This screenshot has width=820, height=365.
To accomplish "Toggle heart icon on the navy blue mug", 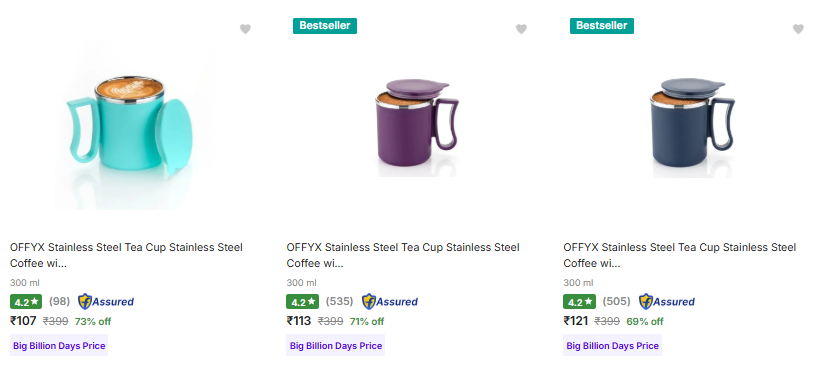I will tap(798, 29).
